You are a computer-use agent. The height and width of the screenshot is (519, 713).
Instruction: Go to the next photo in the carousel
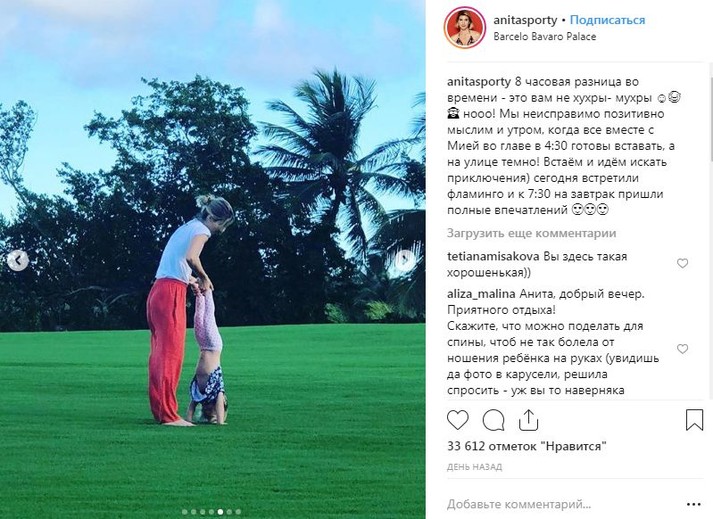[x=404, y=261]
